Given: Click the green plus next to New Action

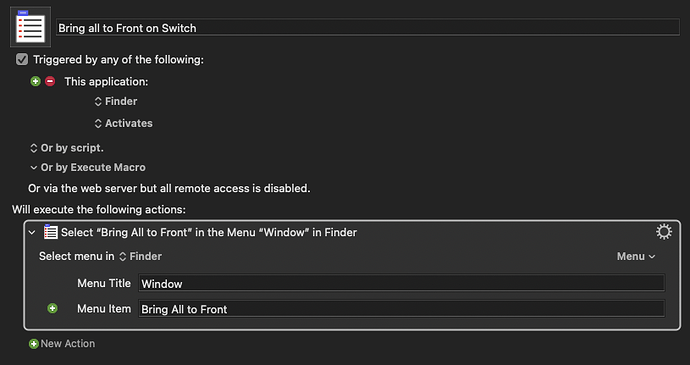Looking at the screenshot, I should 34,344.
